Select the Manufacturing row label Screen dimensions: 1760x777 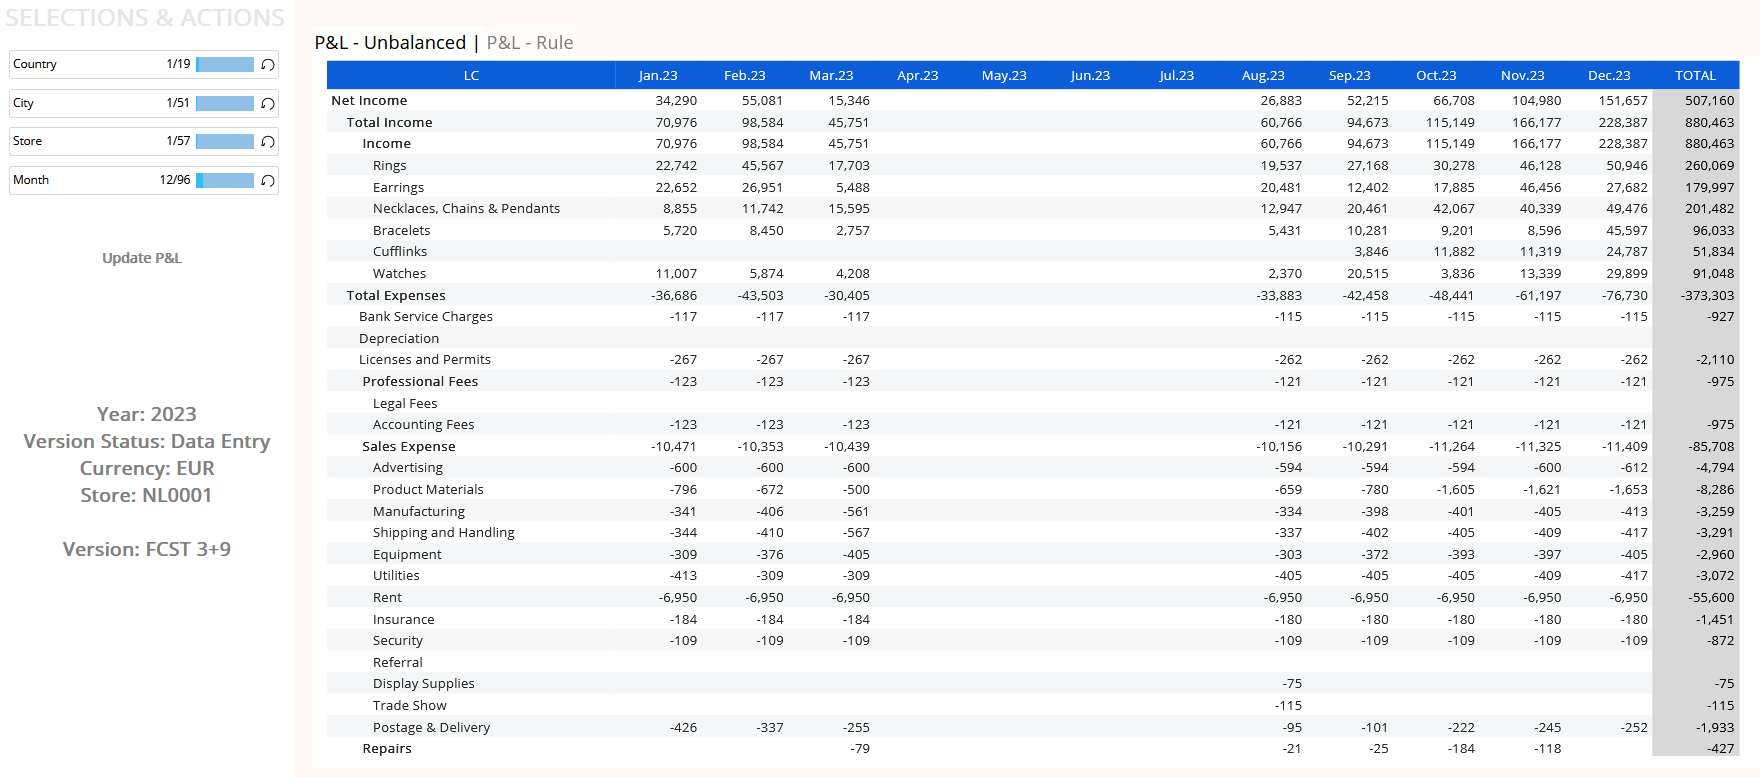click(x=418, y=512)
